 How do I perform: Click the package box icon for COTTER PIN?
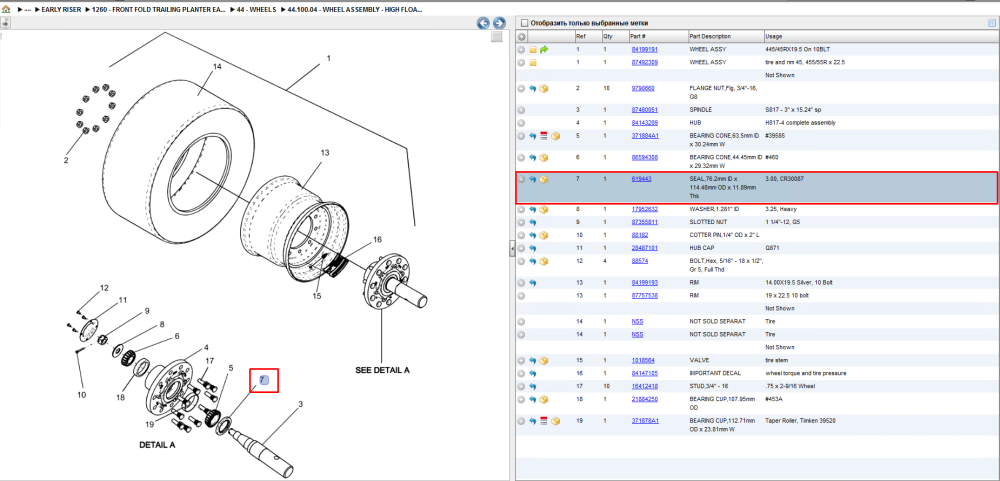[544, 235]
